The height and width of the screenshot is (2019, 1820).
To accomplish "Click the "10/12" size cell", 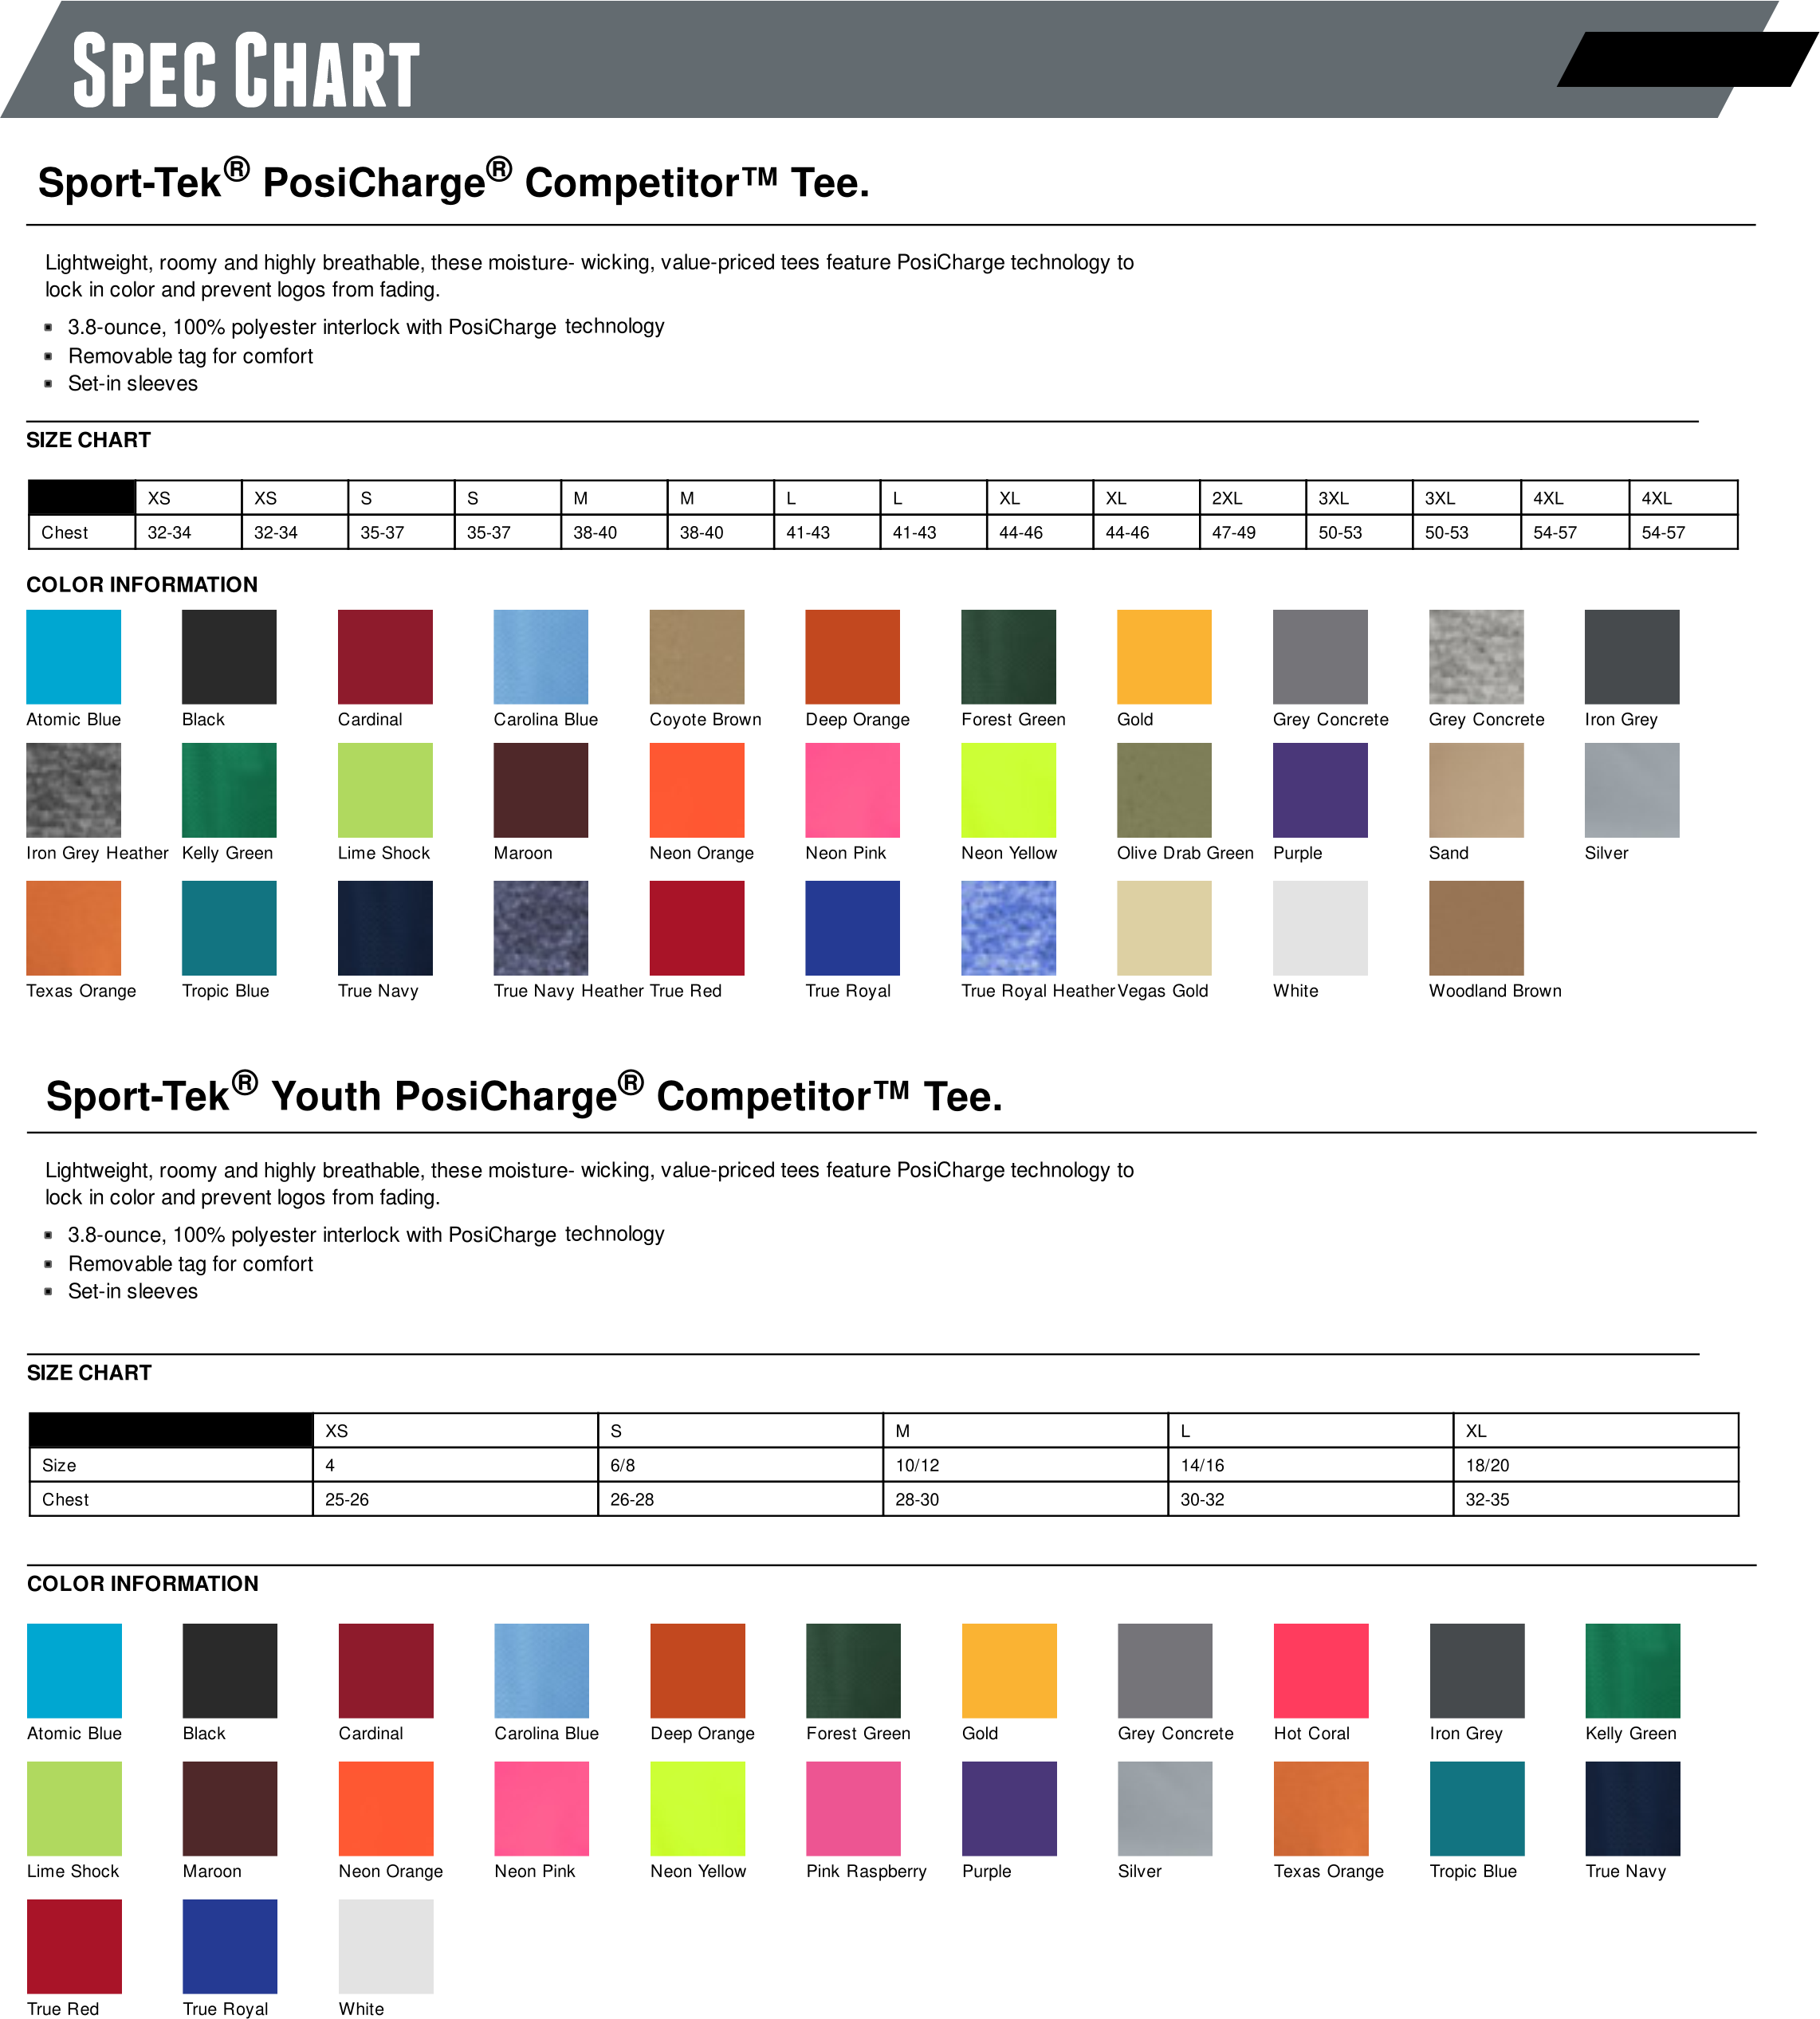I will [1025, 1465].
